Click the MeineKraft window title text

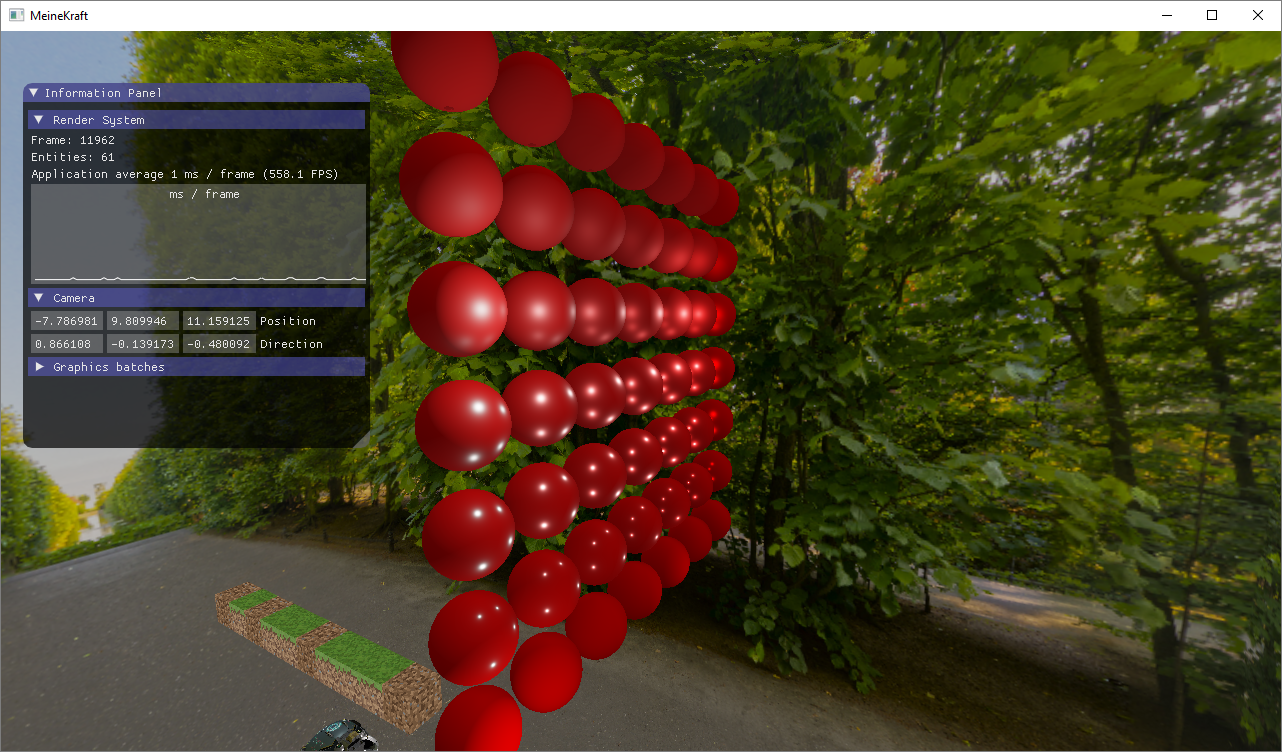point(59,15)
